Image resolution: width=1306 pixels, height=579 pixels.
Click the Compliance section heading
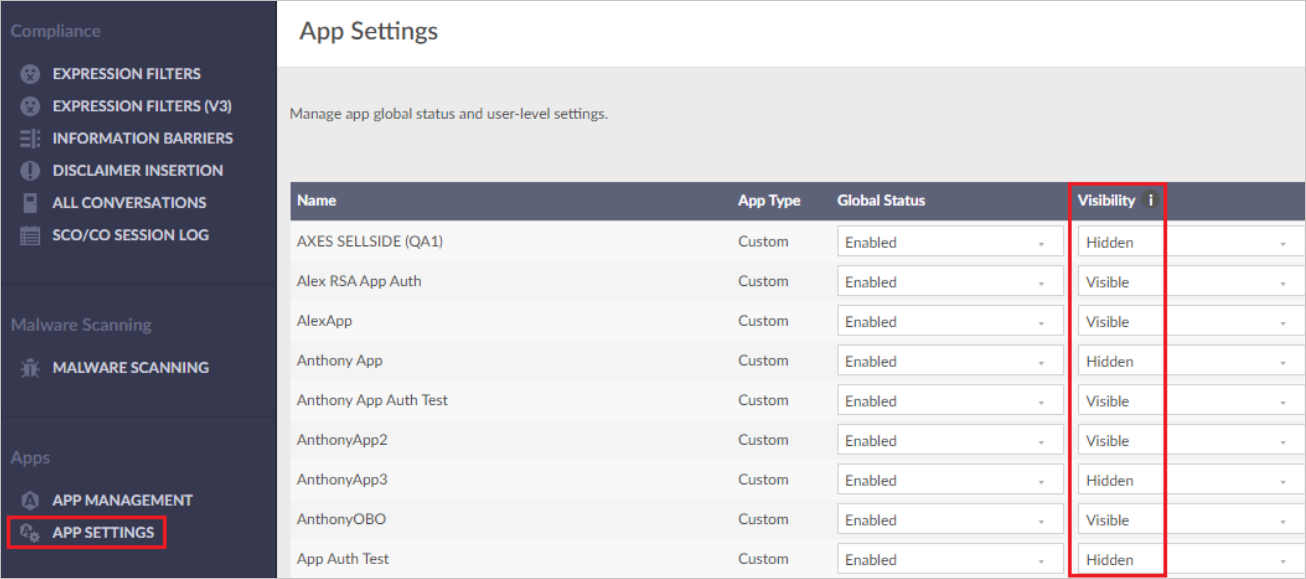click(55, 31)
